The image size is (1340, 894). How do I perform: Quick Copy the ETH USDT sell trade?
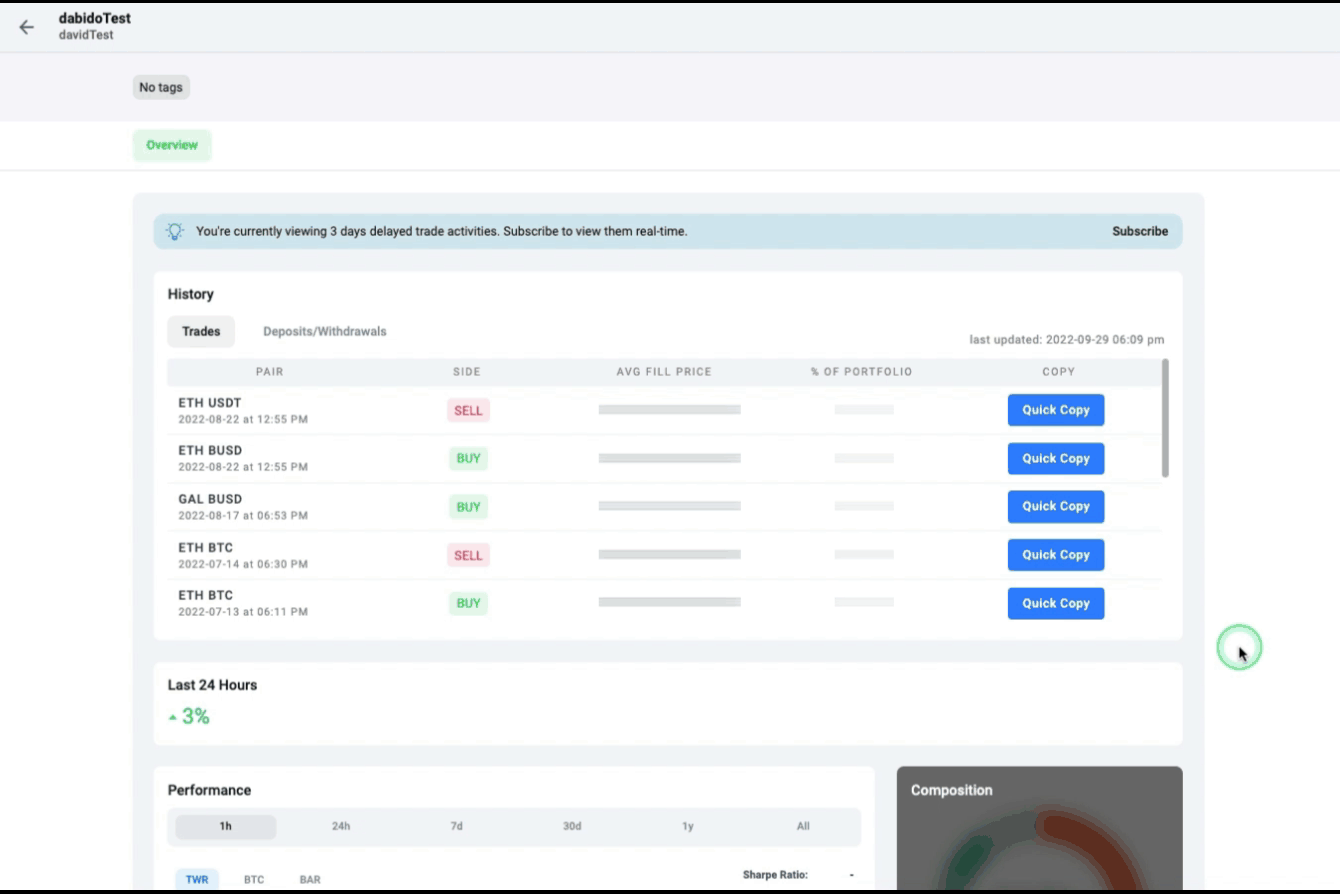[1056, 410]
